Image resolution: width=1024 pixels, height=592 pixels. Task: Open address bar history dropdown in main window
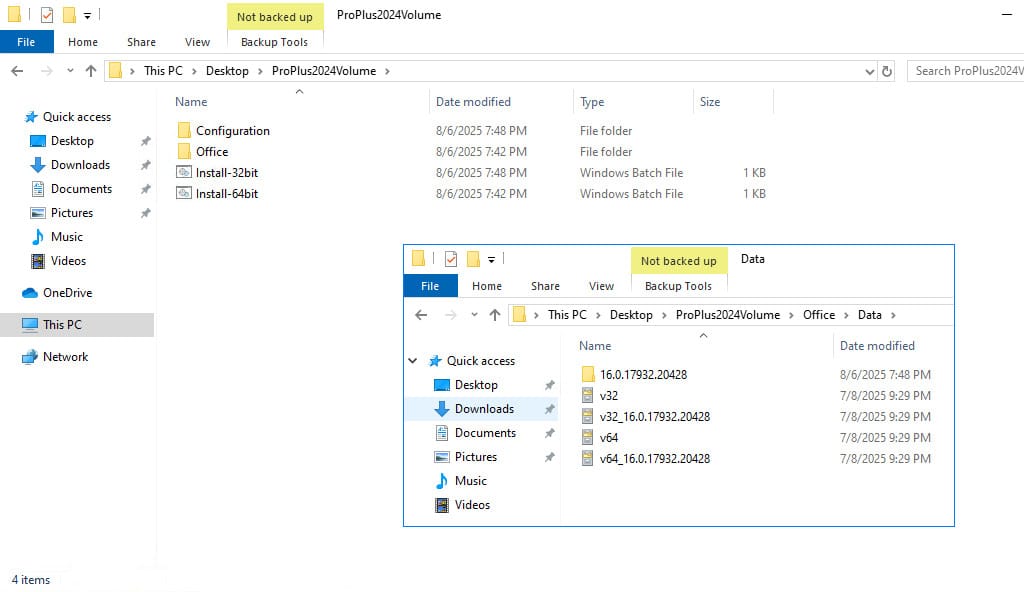[x=869, y=71]
